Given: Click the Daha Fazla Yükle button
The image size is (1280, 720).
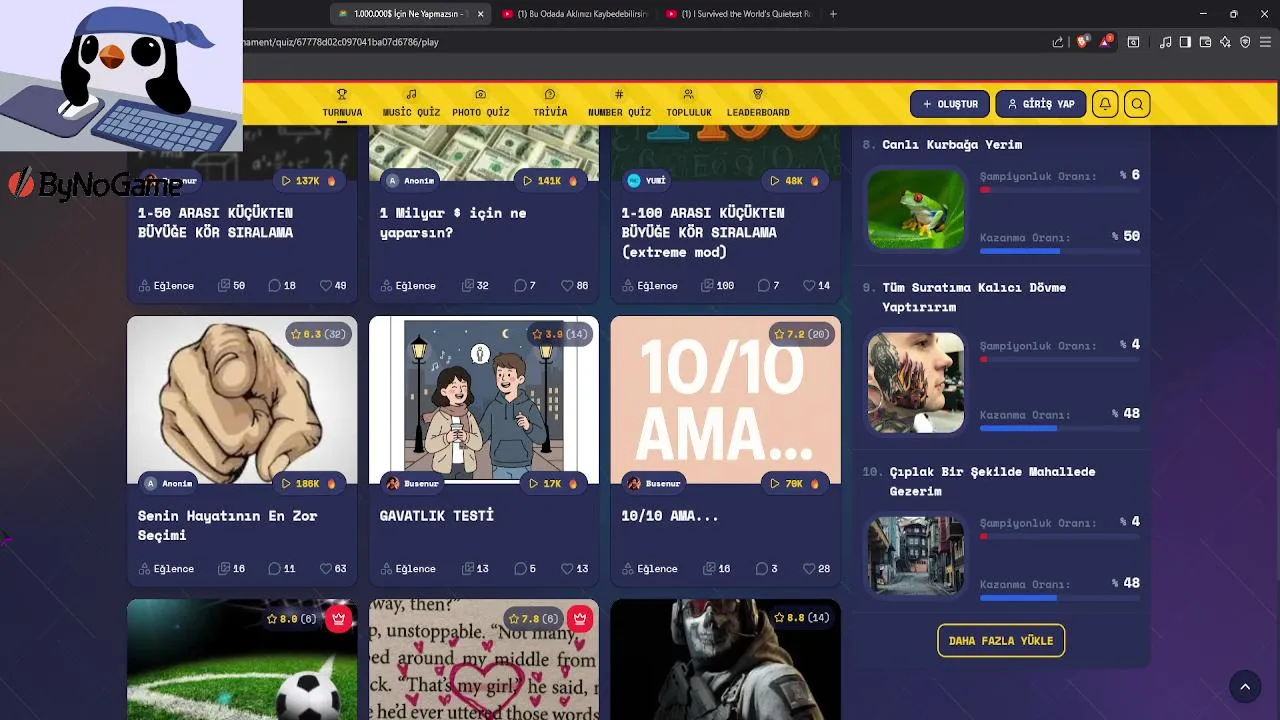Looking at the screenshot, I should 1001,640.
